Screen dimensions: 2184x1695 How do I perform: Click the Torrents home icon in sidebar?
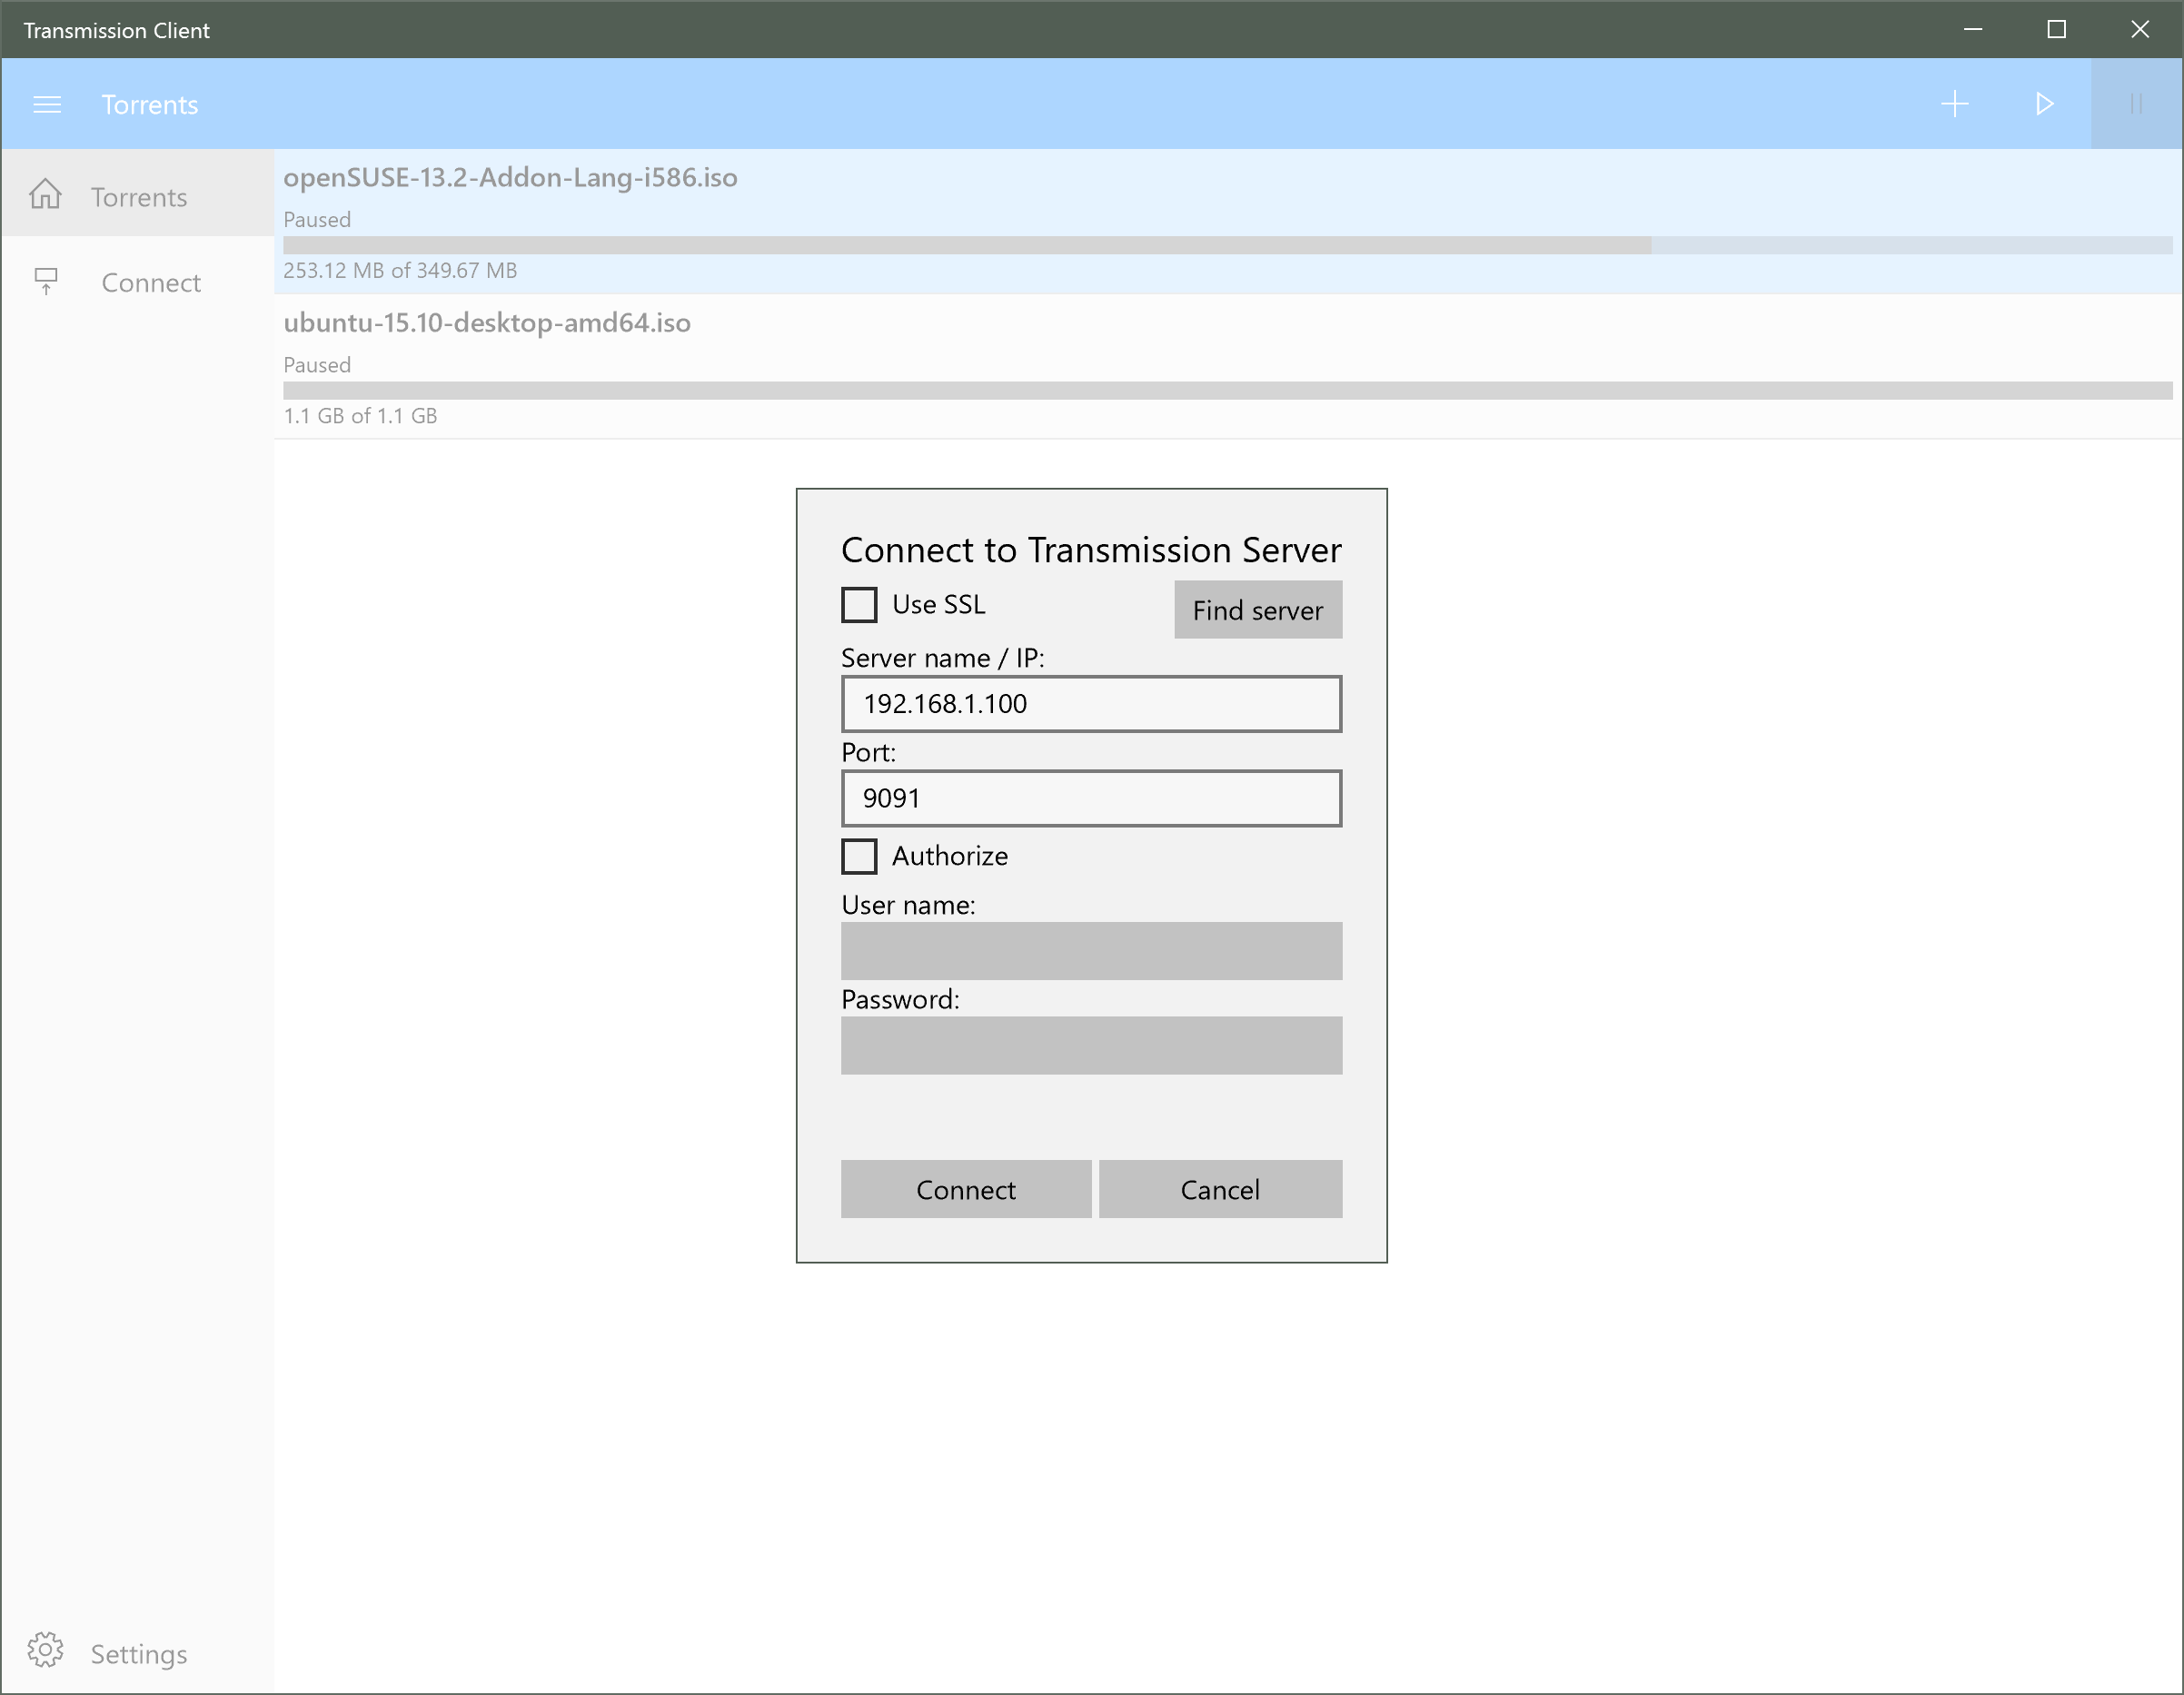coord(46,195)
